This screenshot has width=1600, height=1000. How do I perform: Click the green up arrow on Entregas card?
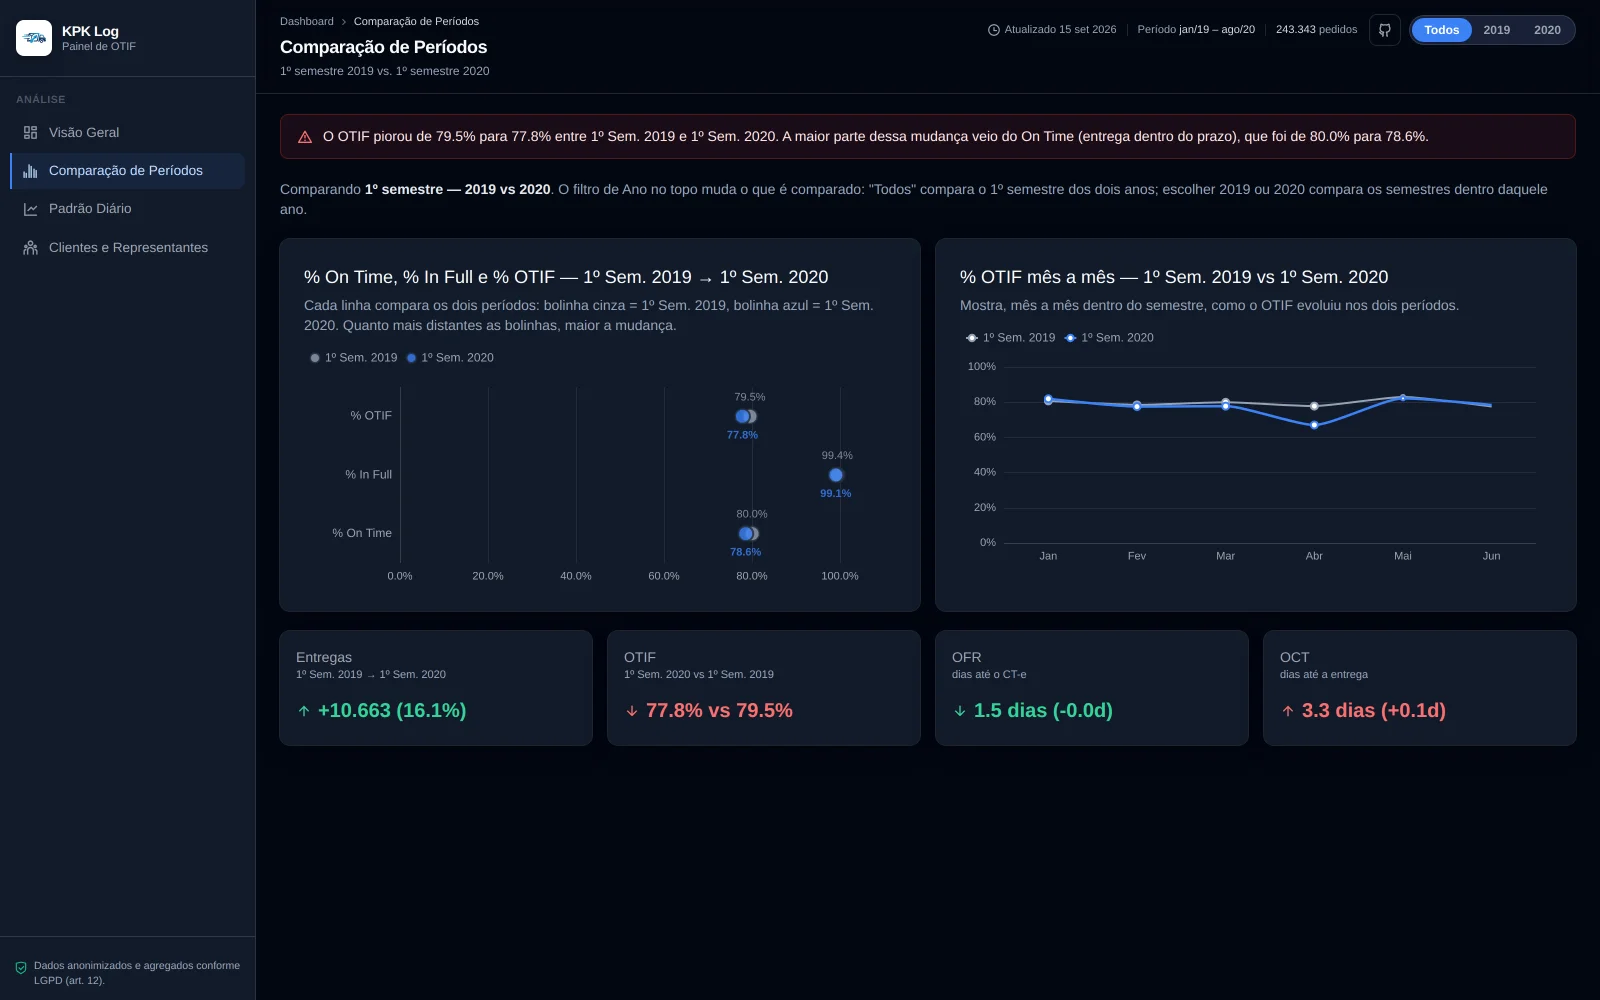[304, 711]
